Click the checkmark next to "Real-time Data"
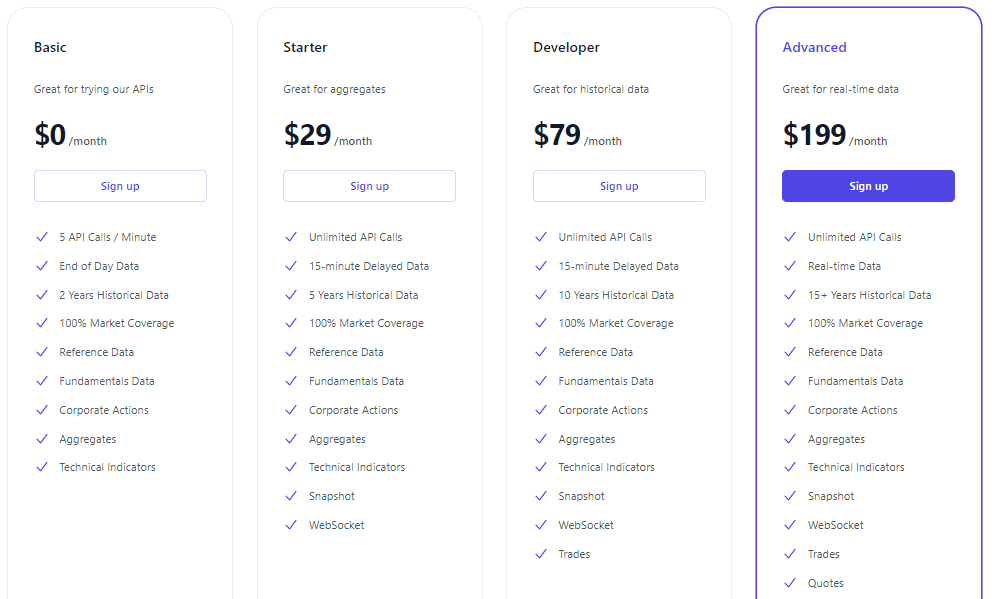The width and height of the screenshot is (992, 599). click(789, 266)
